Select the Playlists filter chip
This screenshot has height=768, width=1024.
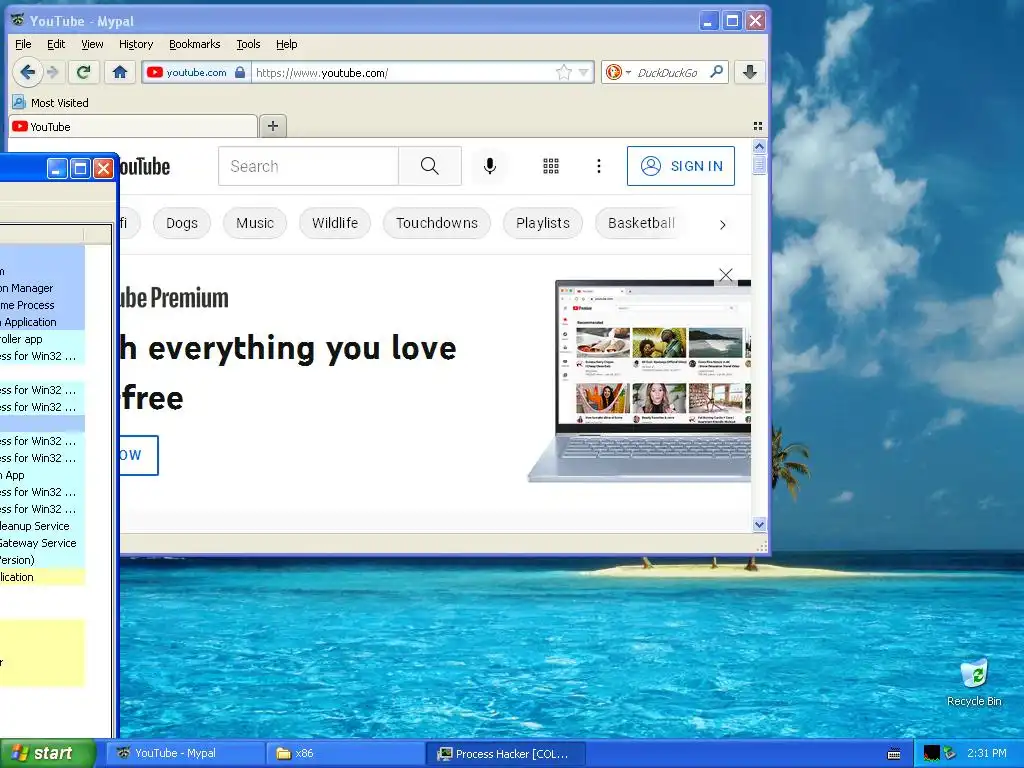pyautogui.click(x=543, y=223)
